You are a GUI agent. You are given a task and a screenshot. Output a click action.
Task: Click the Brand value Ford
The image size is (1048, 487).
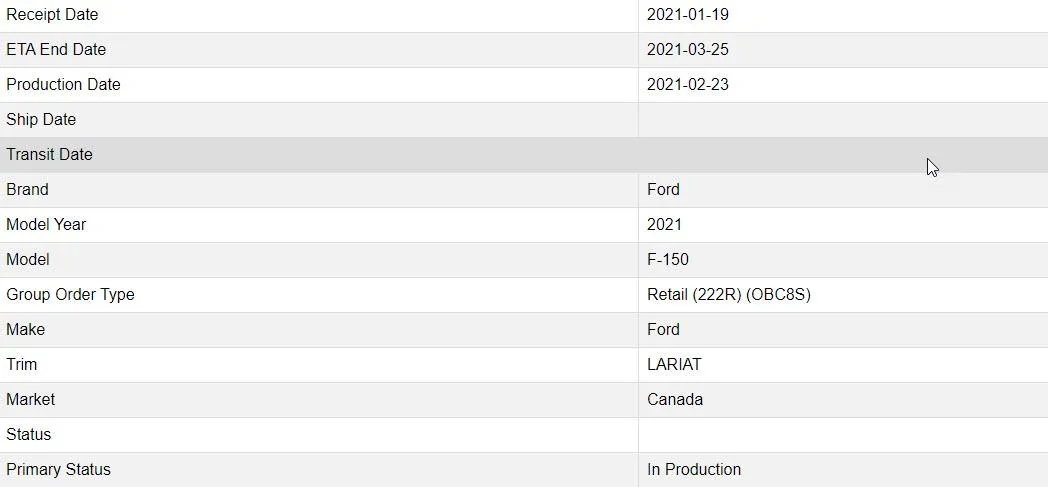(663, 190)
